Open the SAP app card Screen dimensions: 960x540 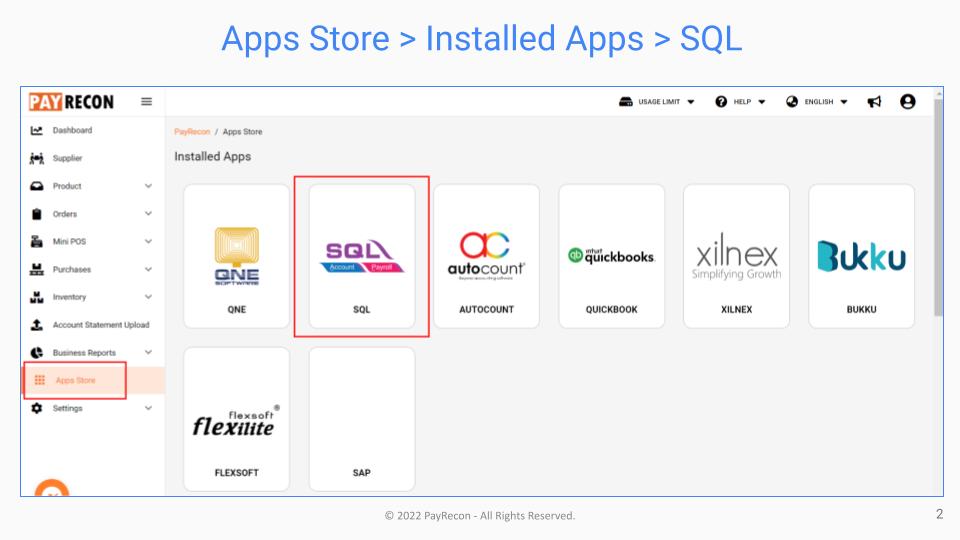tap(362, 419)
